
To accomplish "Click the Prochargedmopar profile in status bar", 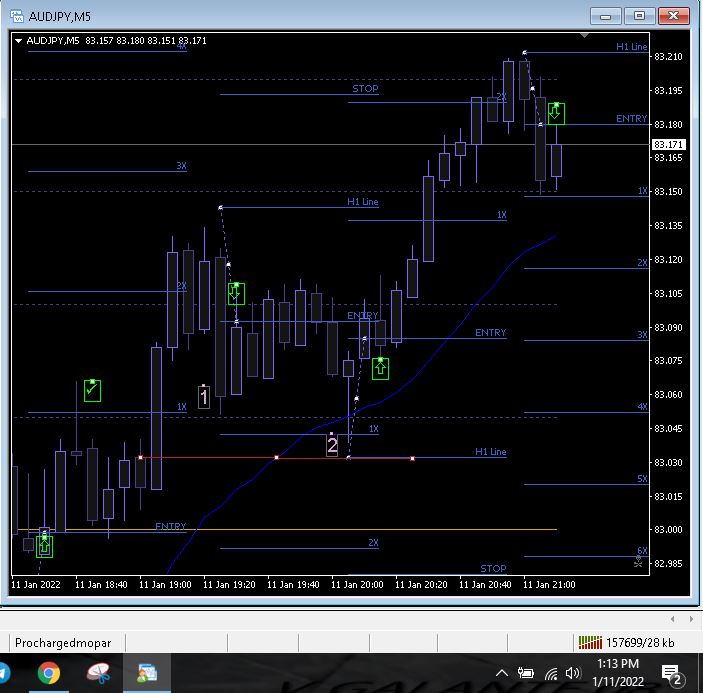I will [63, 643].
